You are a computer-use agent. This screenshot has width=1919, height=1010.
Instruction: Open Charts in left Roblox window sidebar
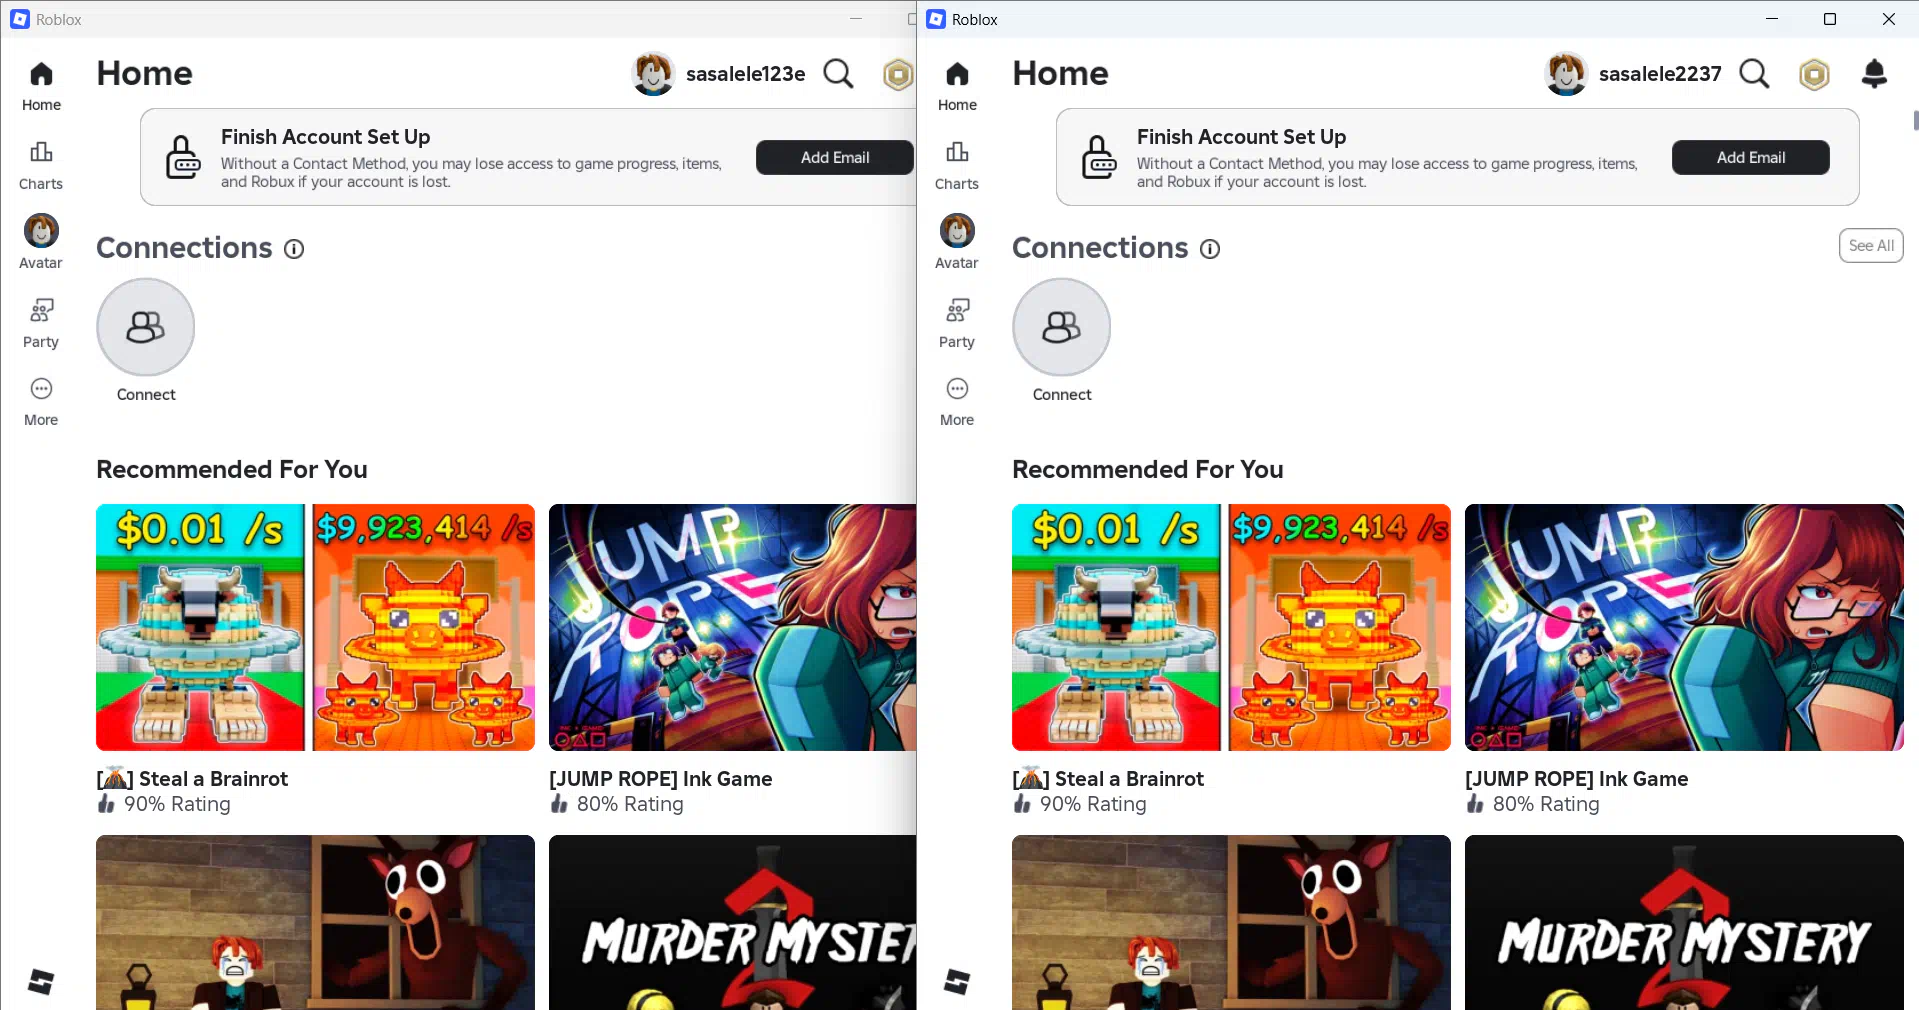point(41,165)
